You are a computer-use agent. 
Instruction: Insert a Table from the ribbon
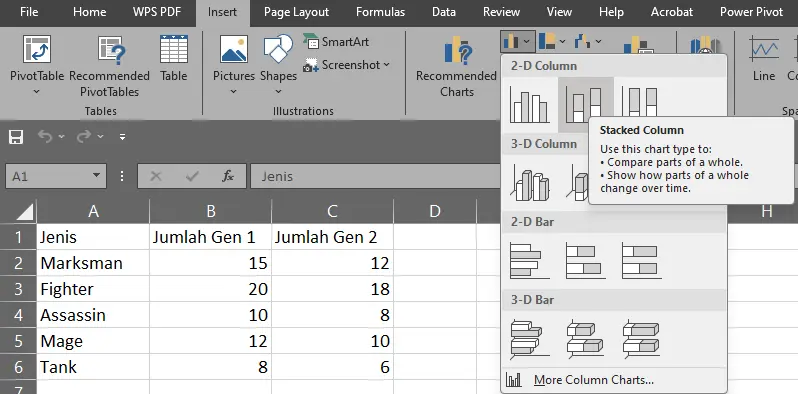pos(174,59)
